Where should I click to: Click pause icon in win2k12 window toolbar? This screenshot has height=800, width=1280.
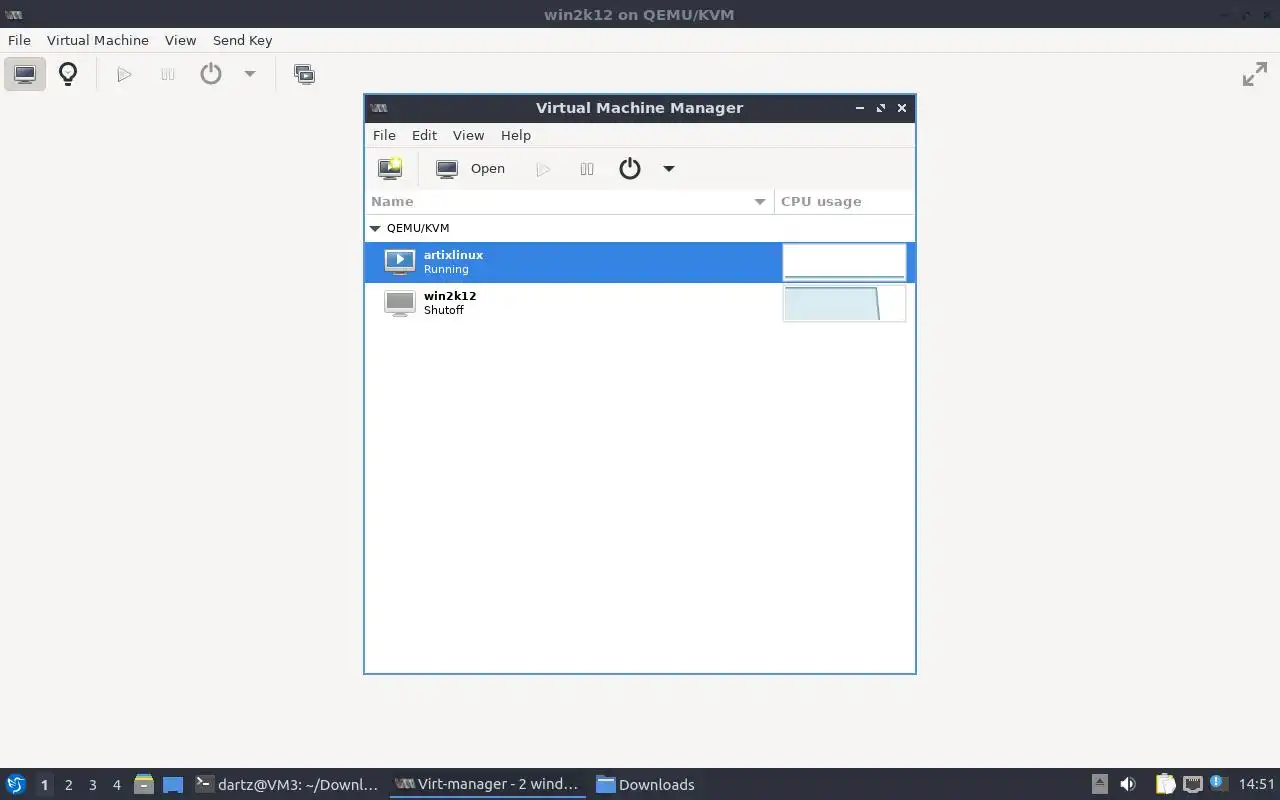point(168,74)
